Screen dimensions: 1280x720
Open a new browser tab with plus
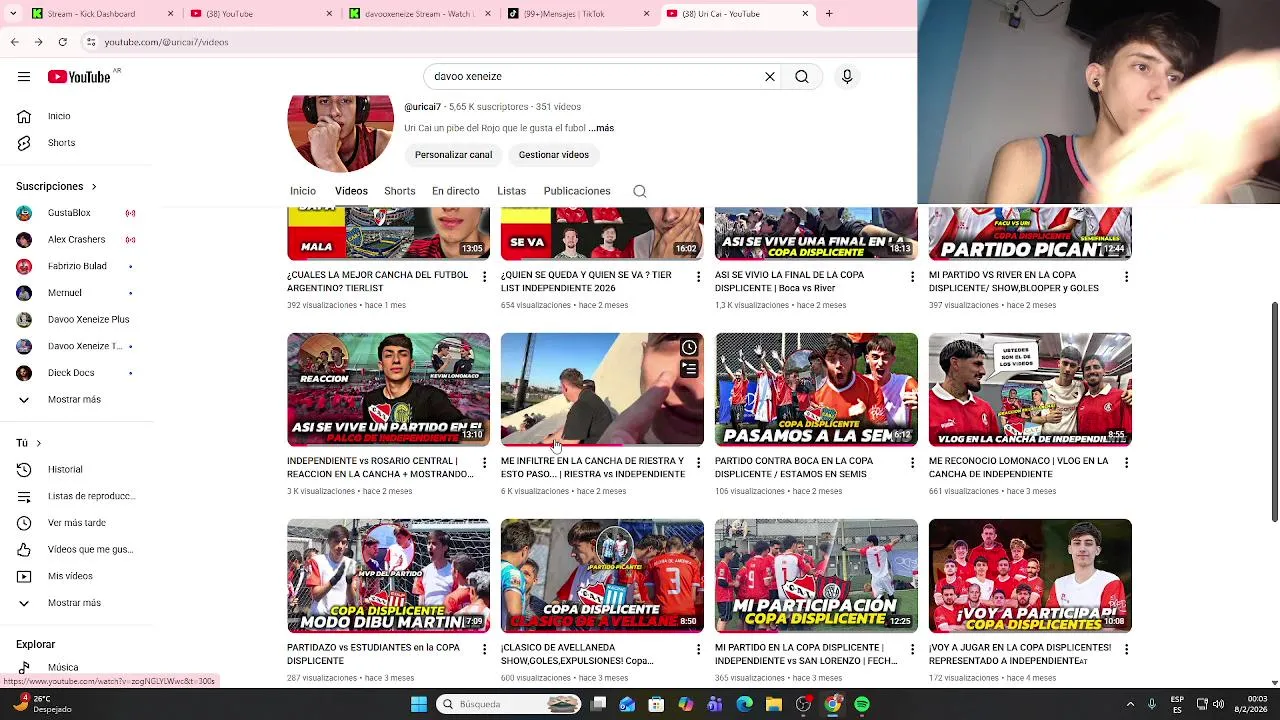[x=829, y=14]
